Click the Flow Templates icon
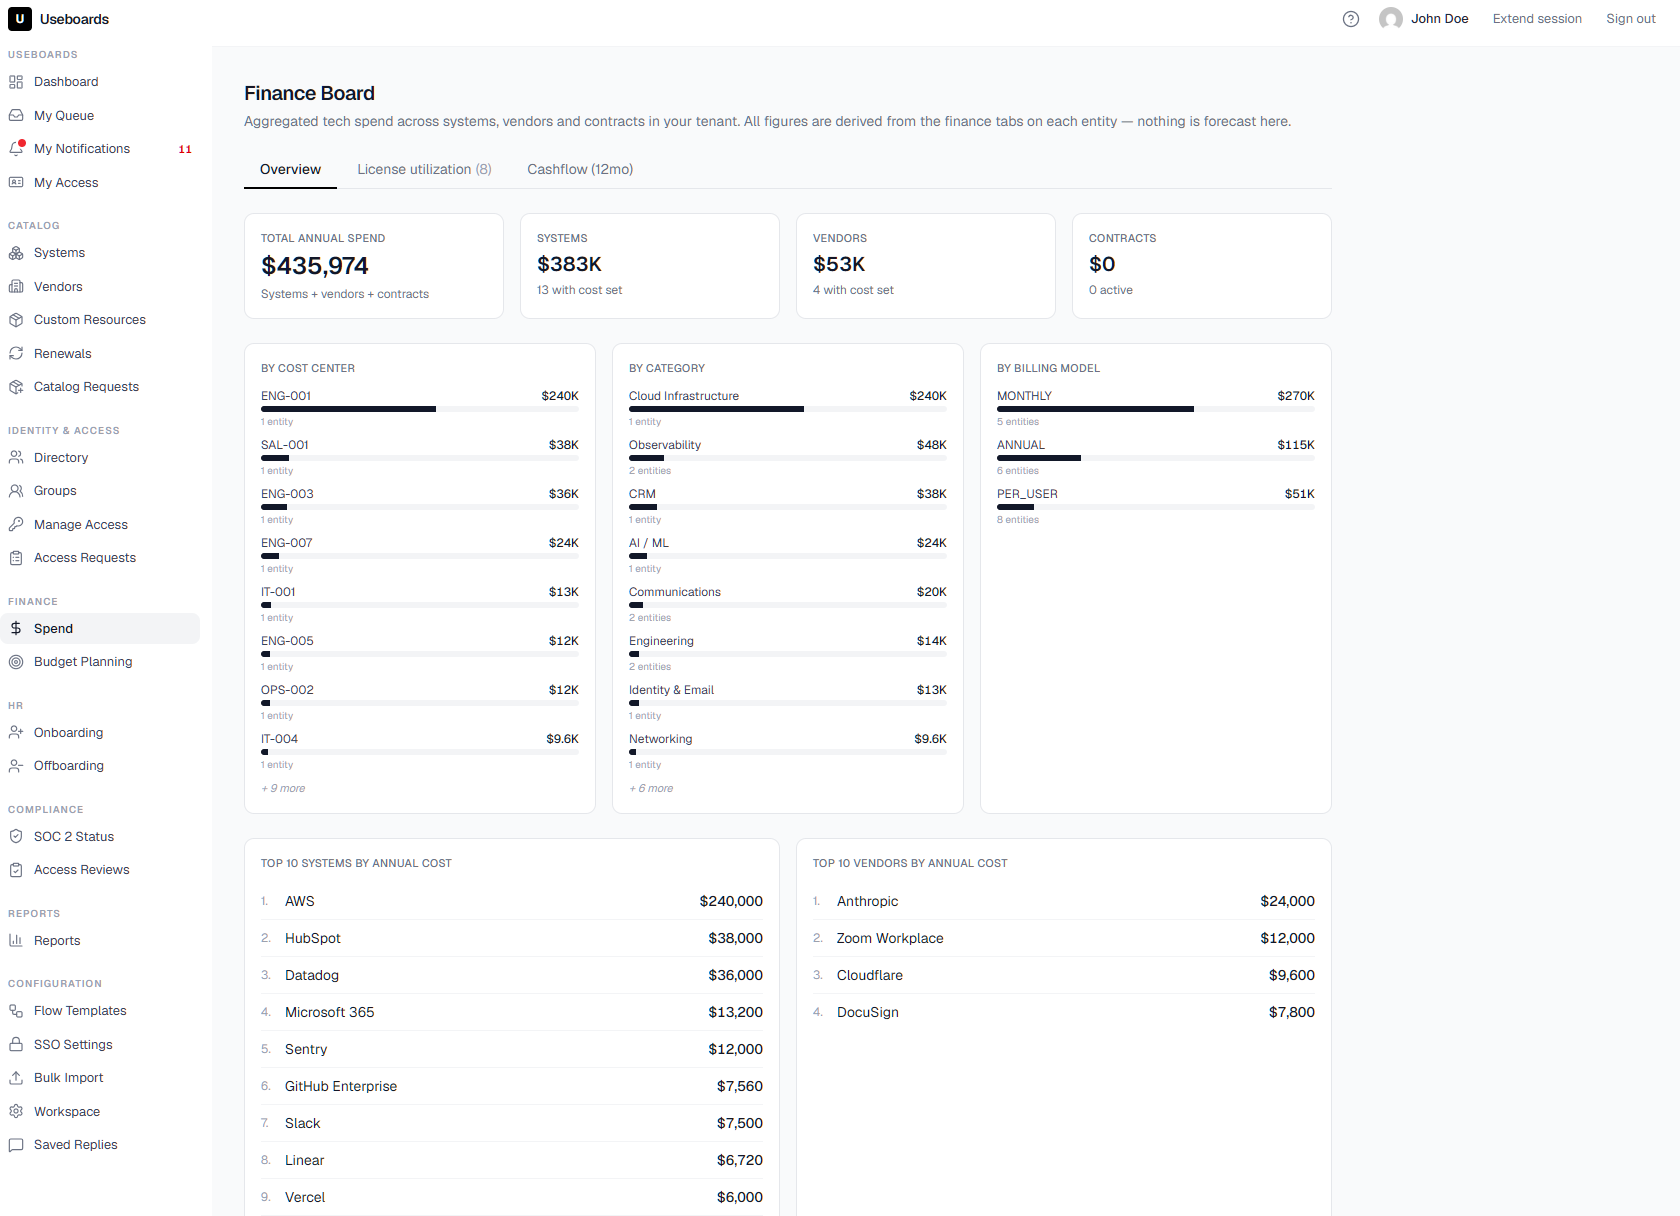This screenshot has width=1680, height=1216. click(16, 1011)
